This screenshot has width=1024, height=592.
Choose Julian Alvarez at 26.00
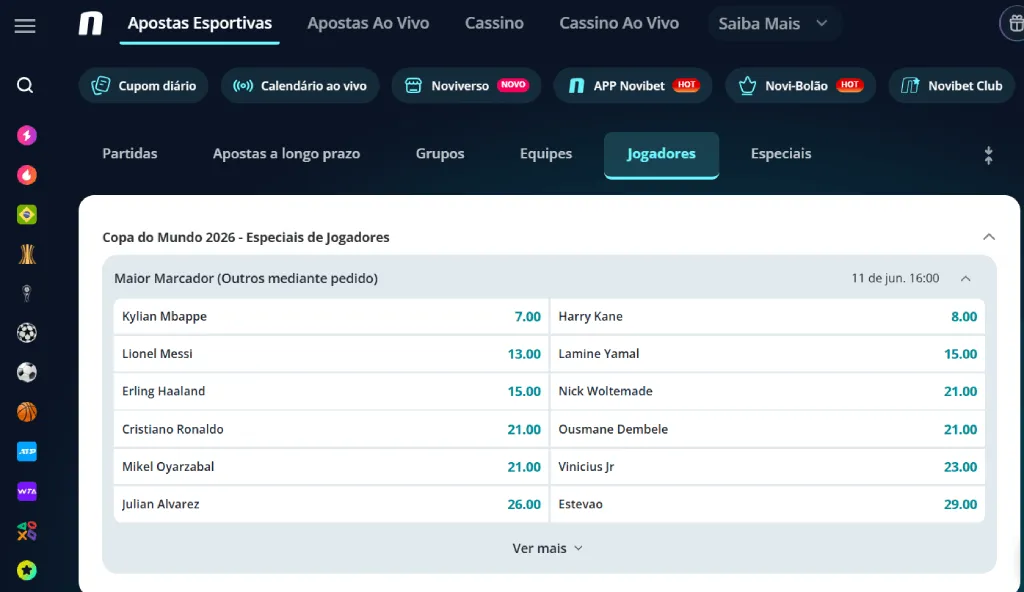tap(331, 504)
